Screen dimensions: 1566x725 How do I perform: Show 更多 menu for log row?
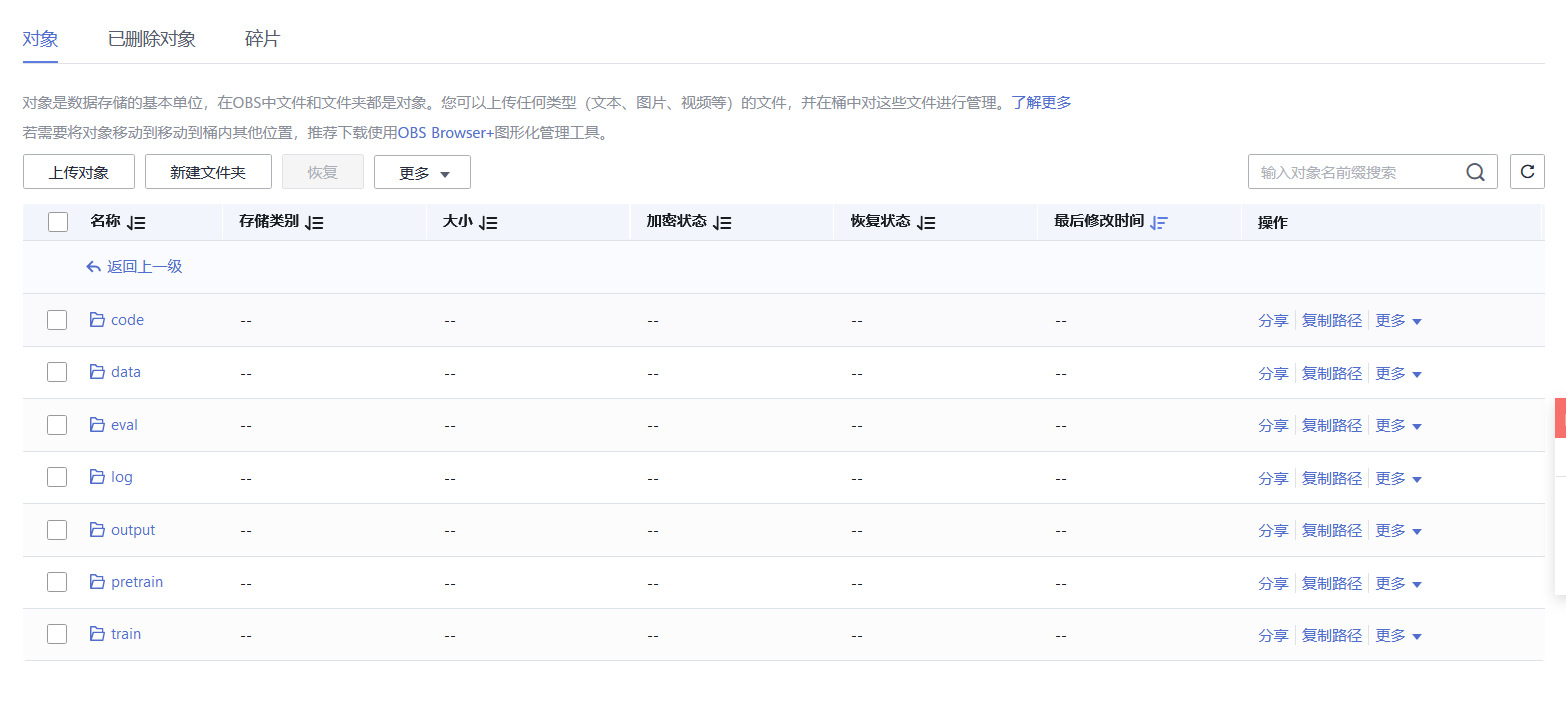[1399, 478]
